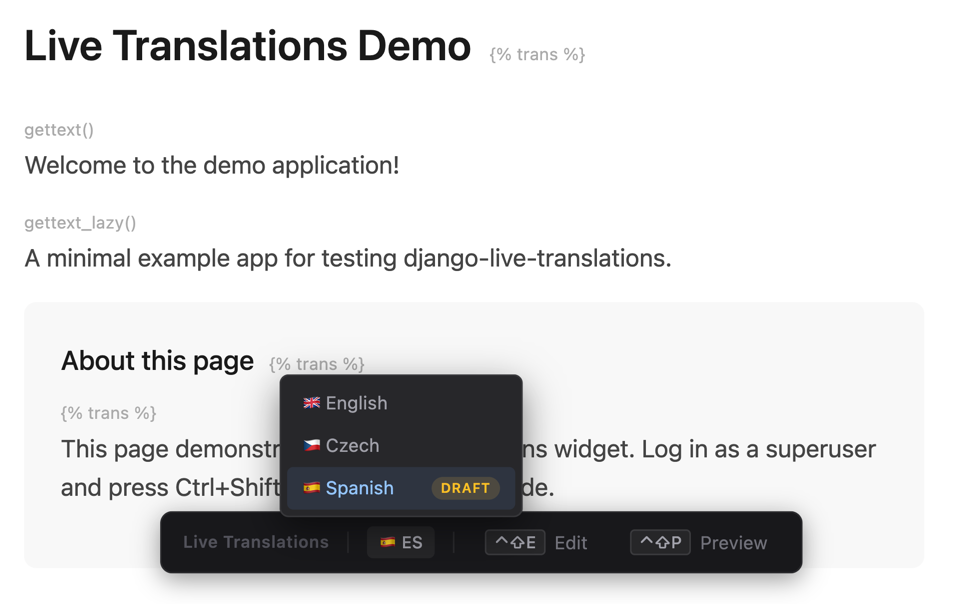Click the Ctrl+Shift+E shortcut badge
Image resolution: width=954 pixels, height=604 pixels.
(515, 542)
